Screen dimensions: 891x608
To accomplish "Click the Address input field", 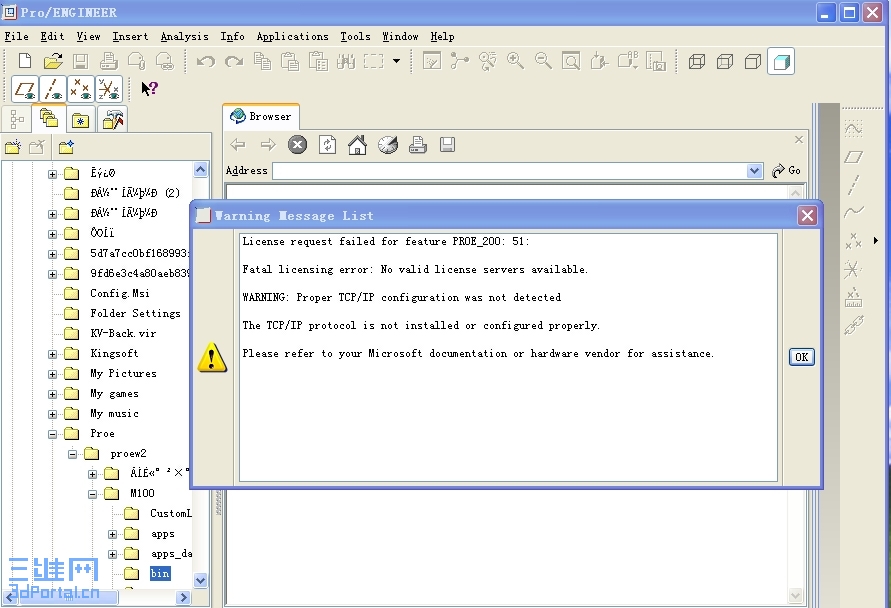I will [510, 170].
